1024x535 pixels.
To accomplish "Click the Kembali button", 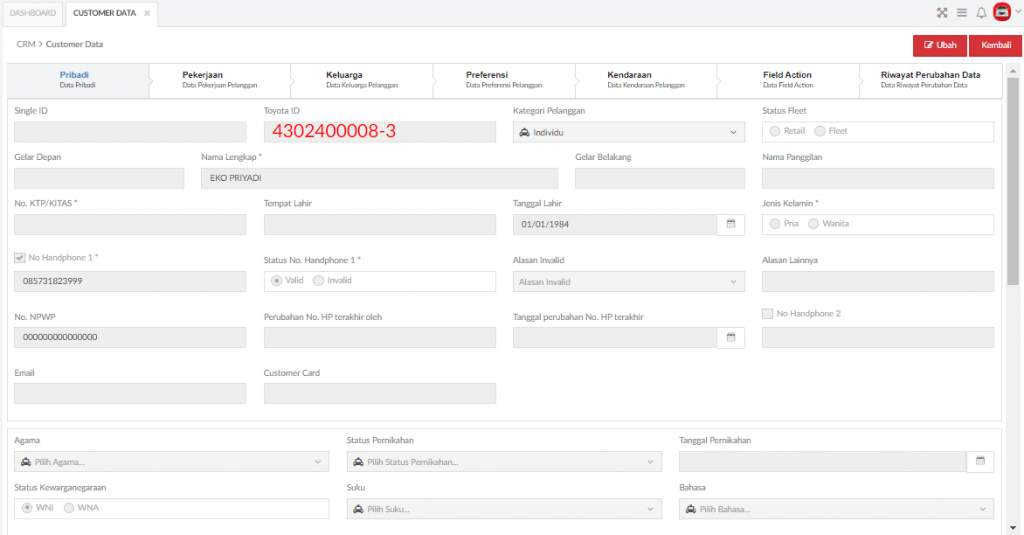I will pyautogui.click(x=995, y=45).
